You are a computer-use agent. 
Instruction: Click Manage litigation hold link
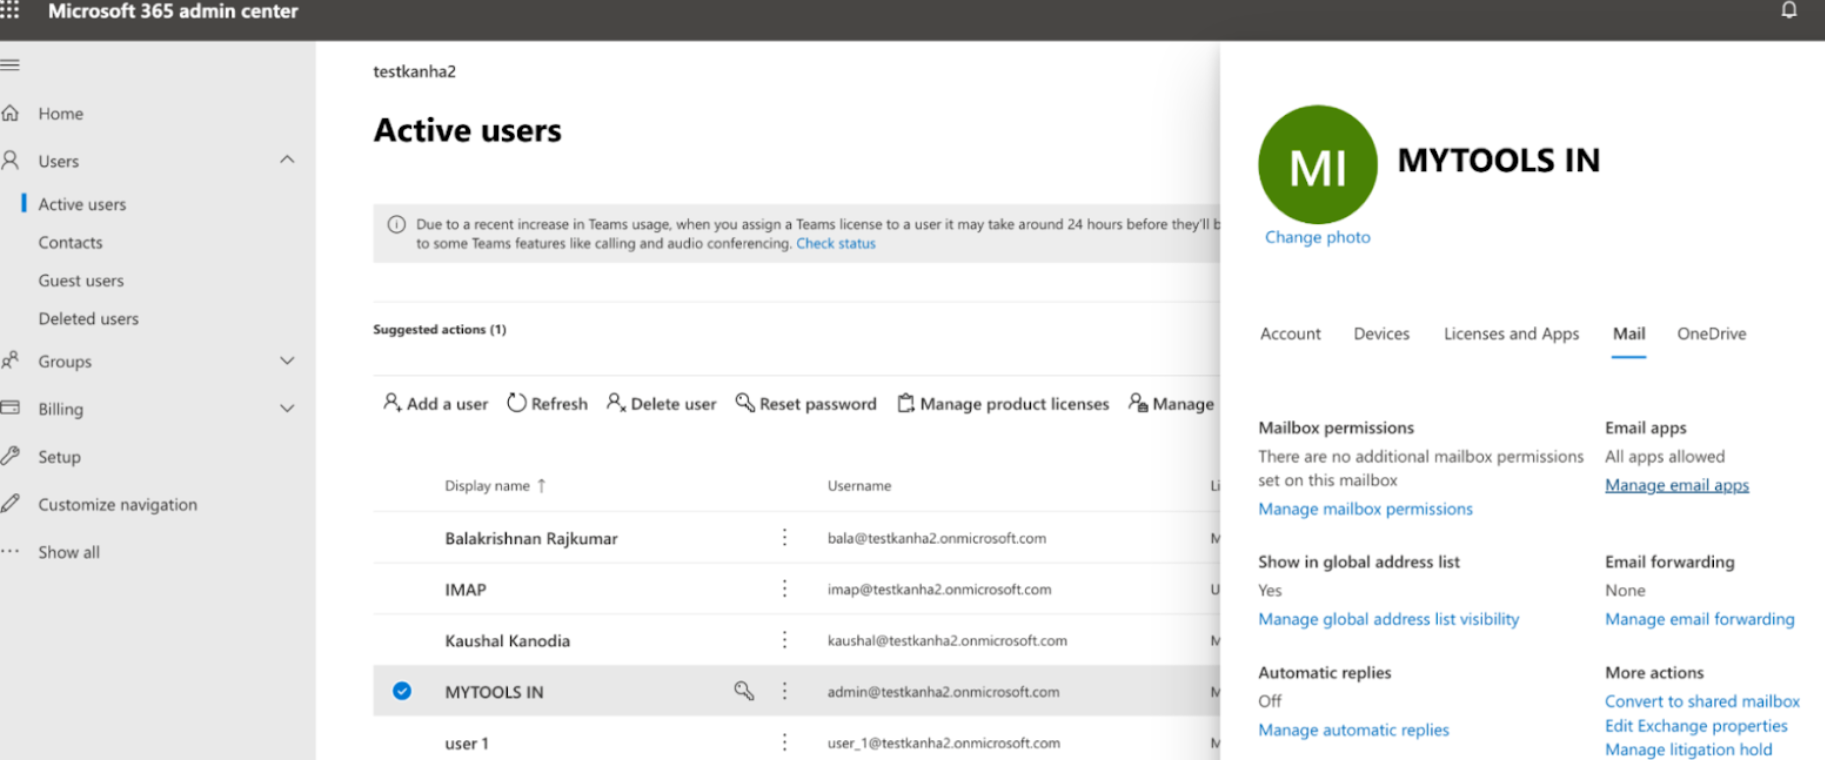pos(1688,749)
